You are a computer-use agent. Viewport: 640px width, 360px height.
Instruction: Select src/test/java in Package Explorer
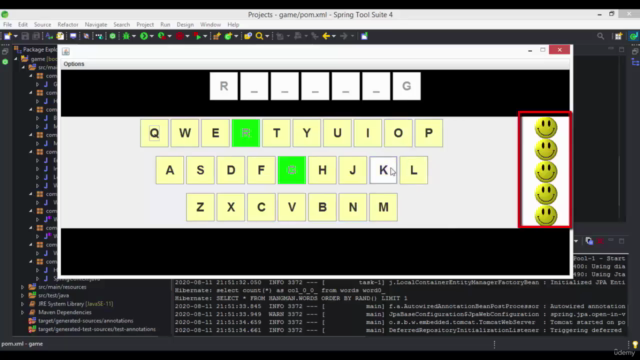(x=53, y=296)
